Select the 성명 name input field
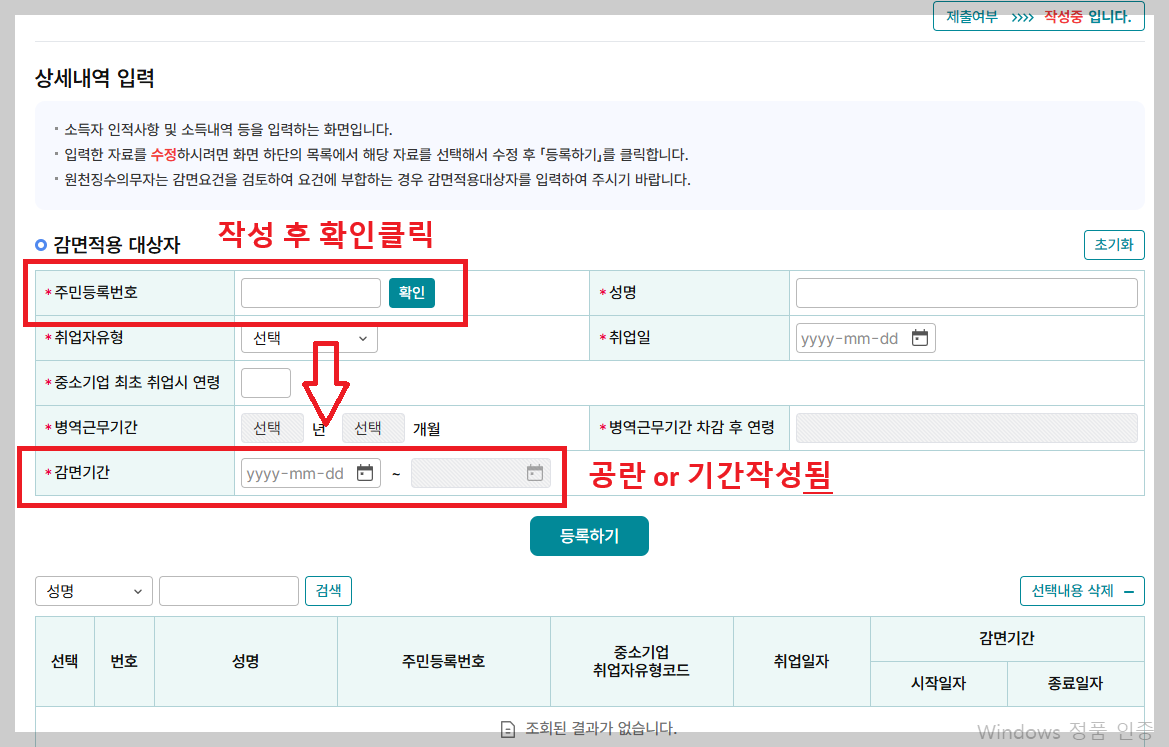Viewport: 1169px width, 747px height. click(x=966, y=292)
